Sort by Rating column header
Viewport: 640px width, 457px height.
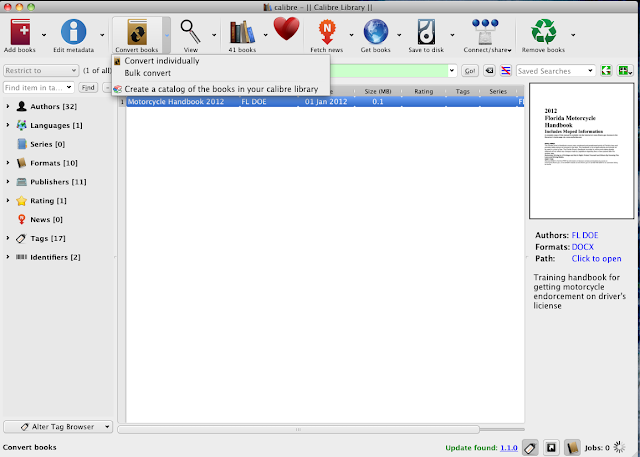[x=423, y=91]
